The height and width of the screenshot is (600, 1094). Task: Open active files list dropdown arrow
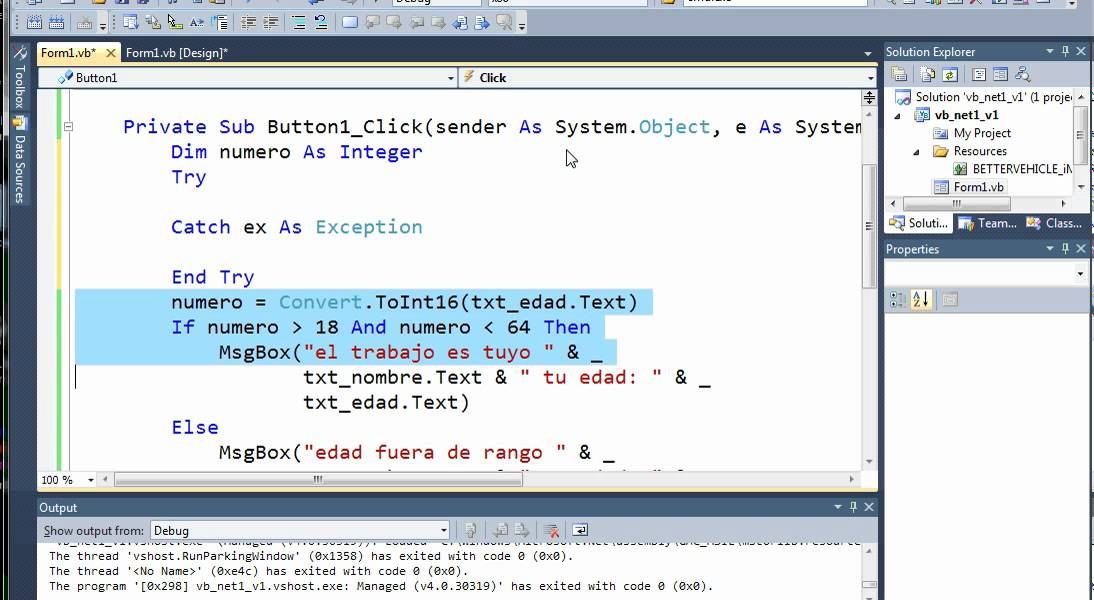(x=867, y=54)
